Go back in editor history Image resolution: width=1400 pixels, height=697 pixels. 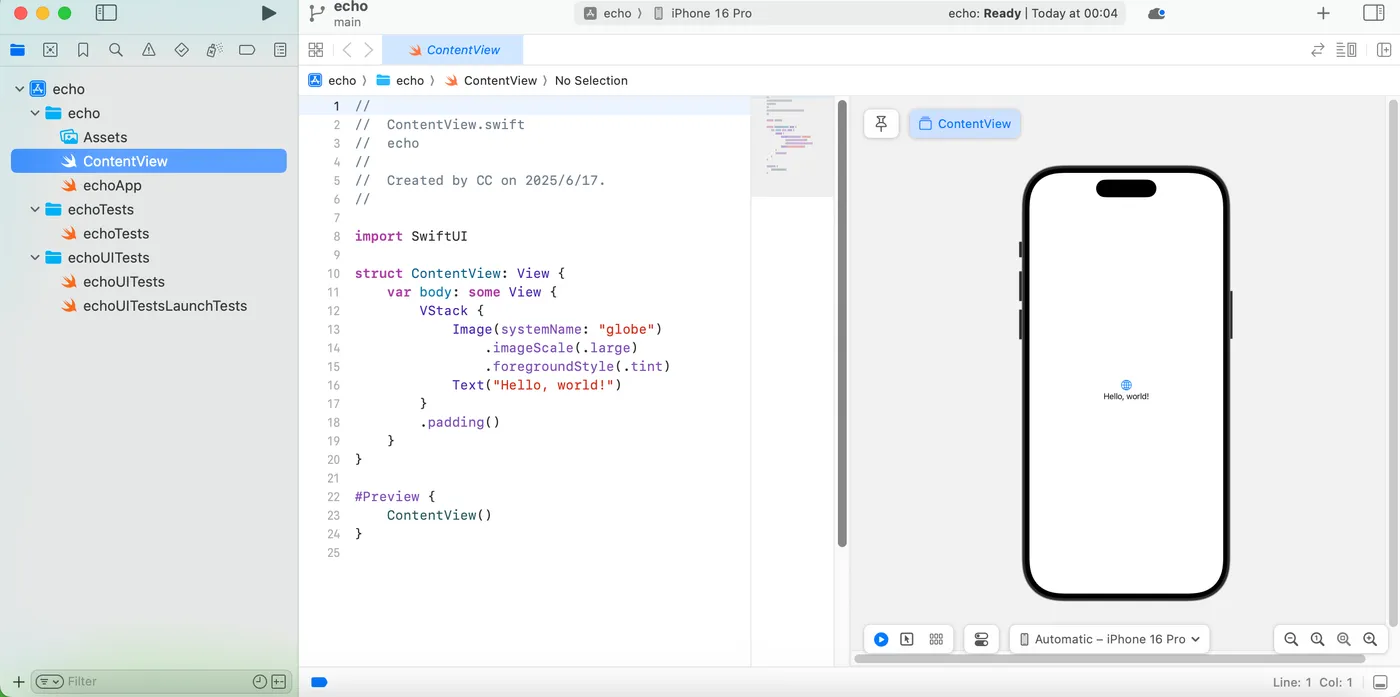click(x=347, y=50)
